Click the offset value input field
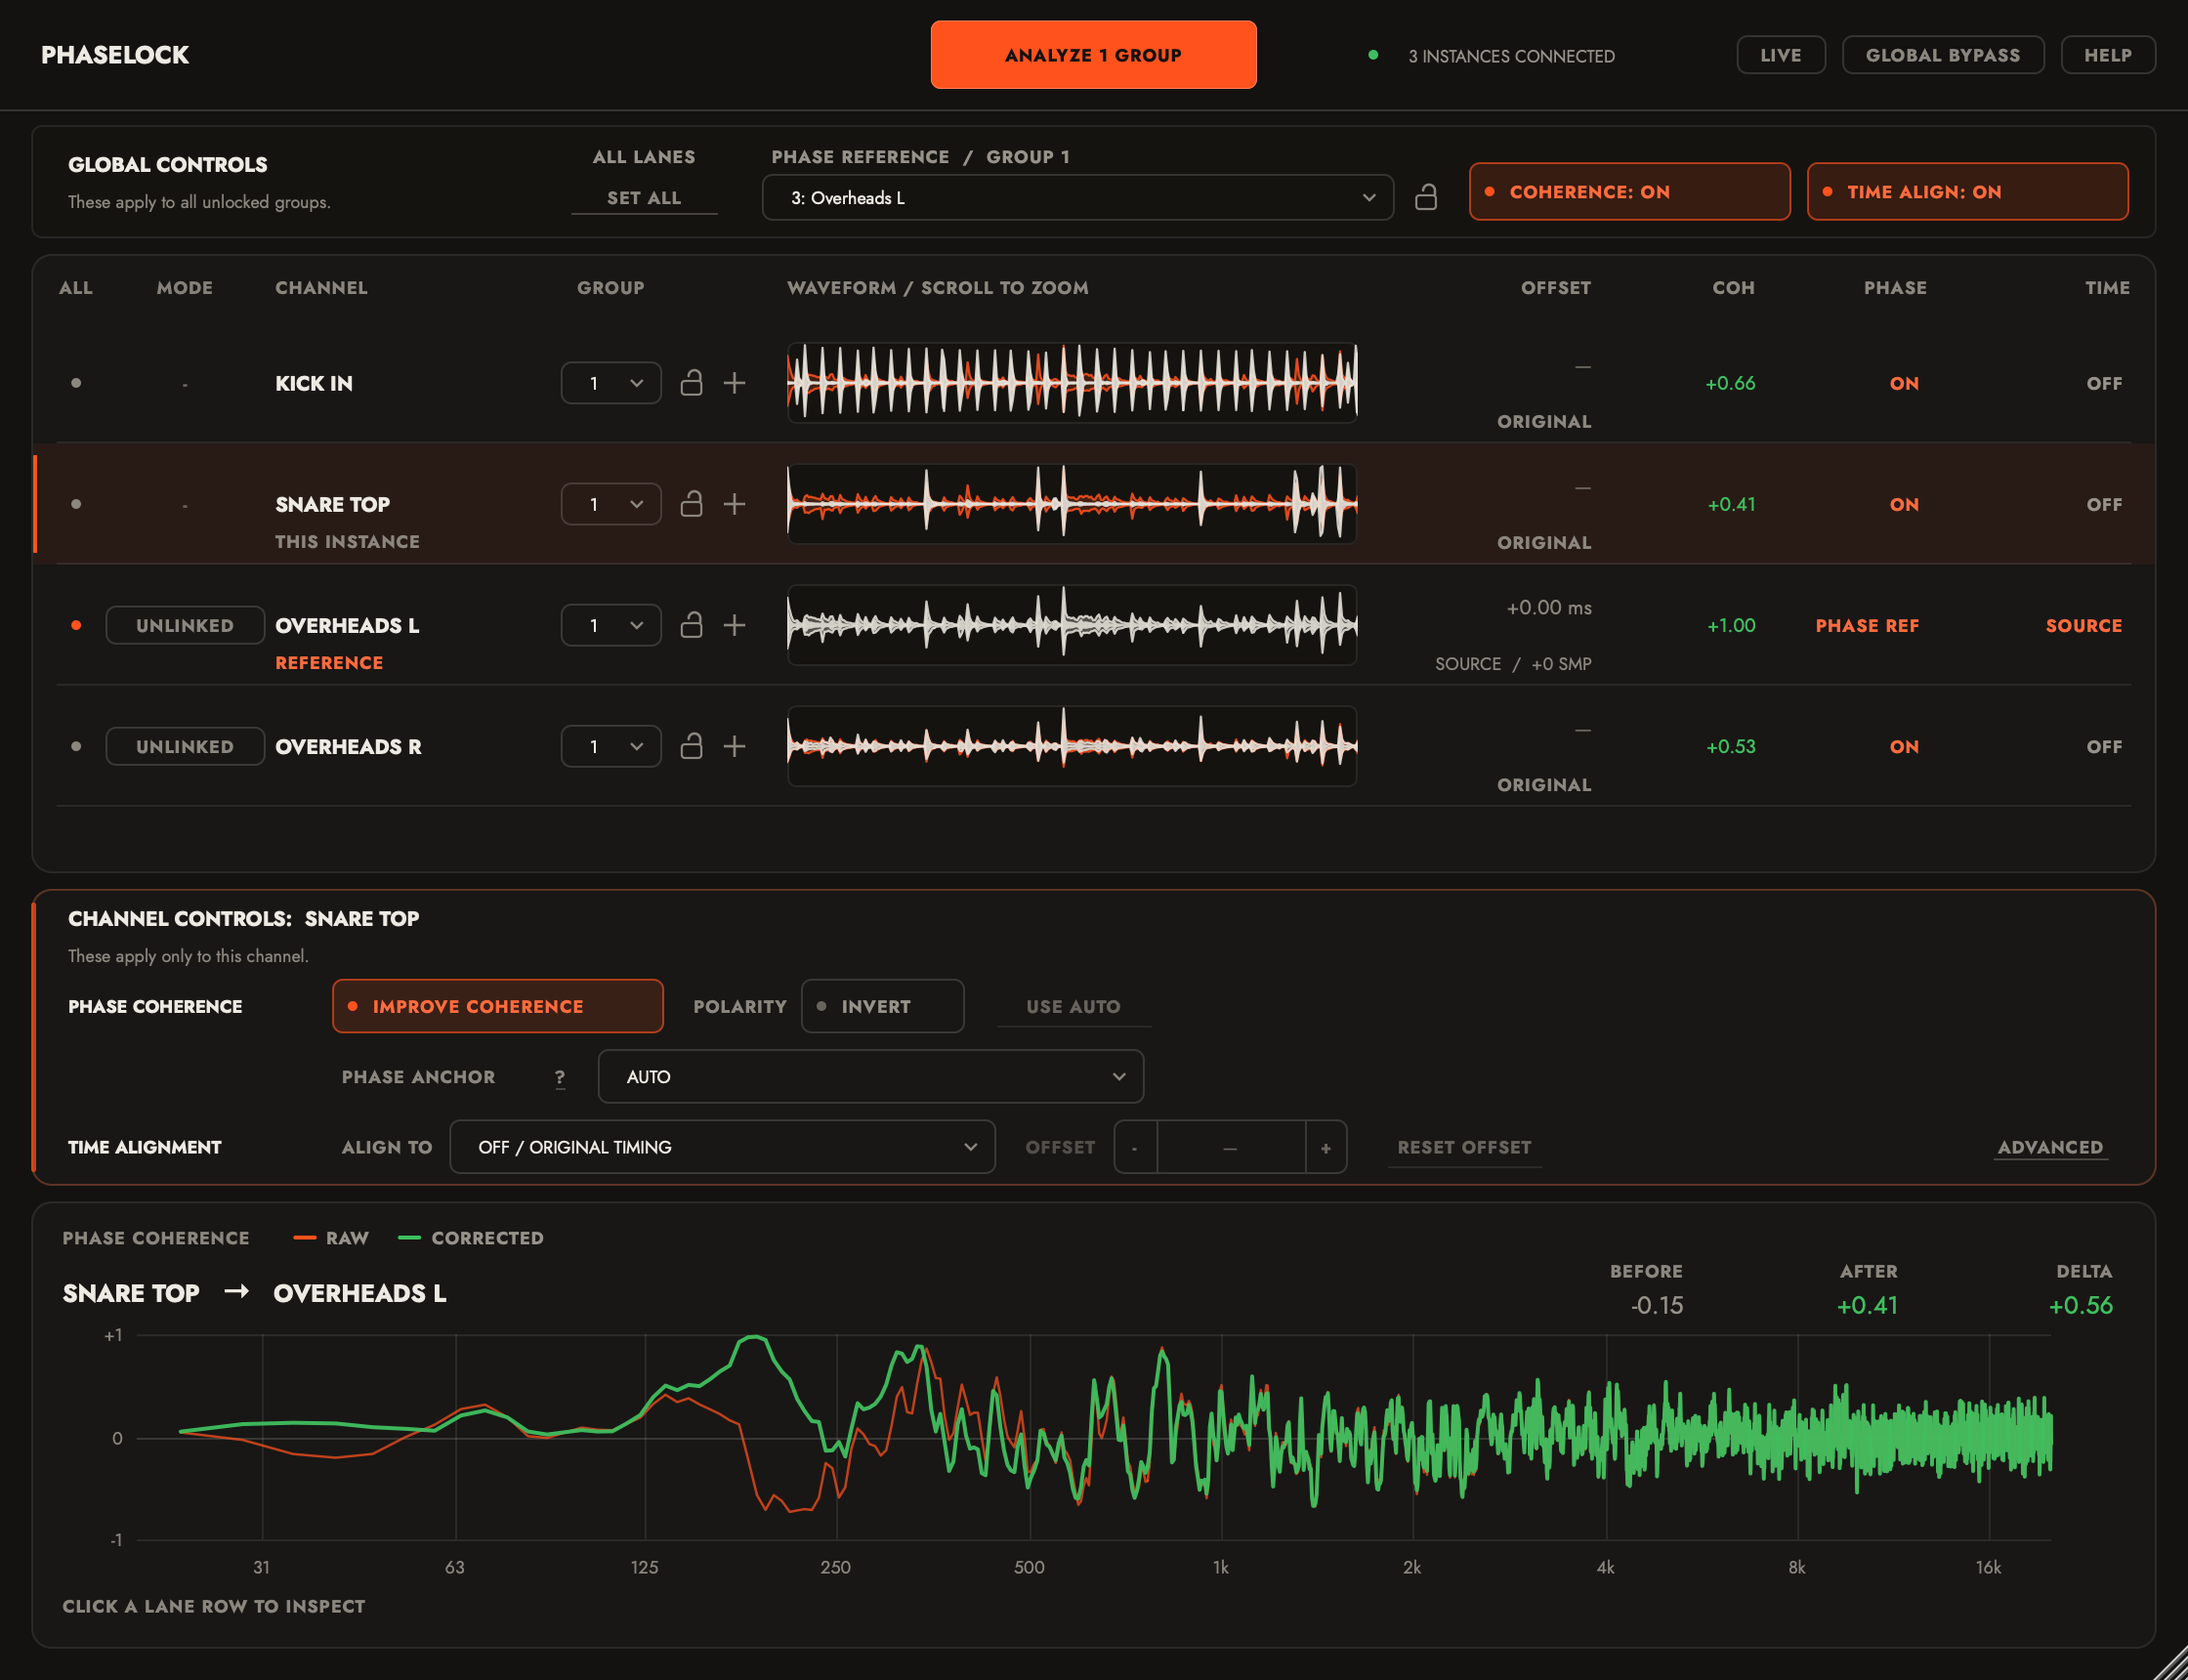 (1231, 1147)
